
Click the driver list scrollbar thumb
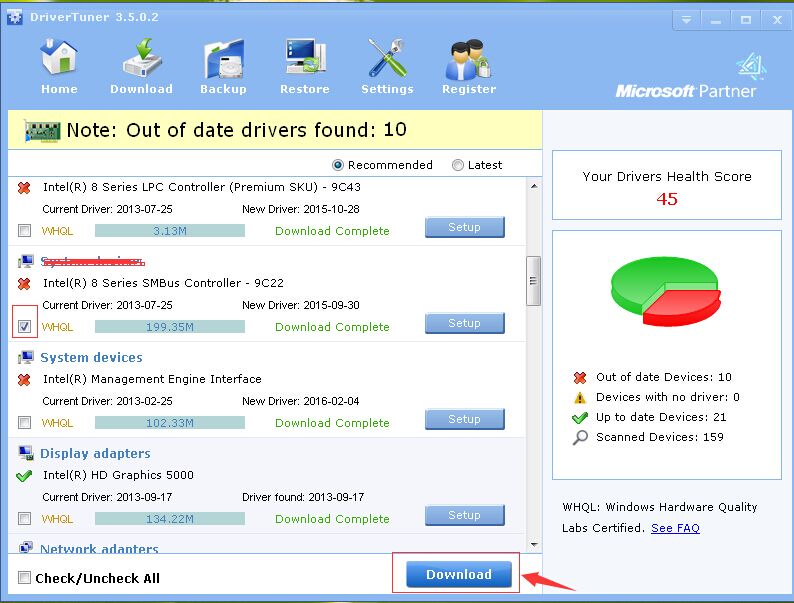coord(534,281)
